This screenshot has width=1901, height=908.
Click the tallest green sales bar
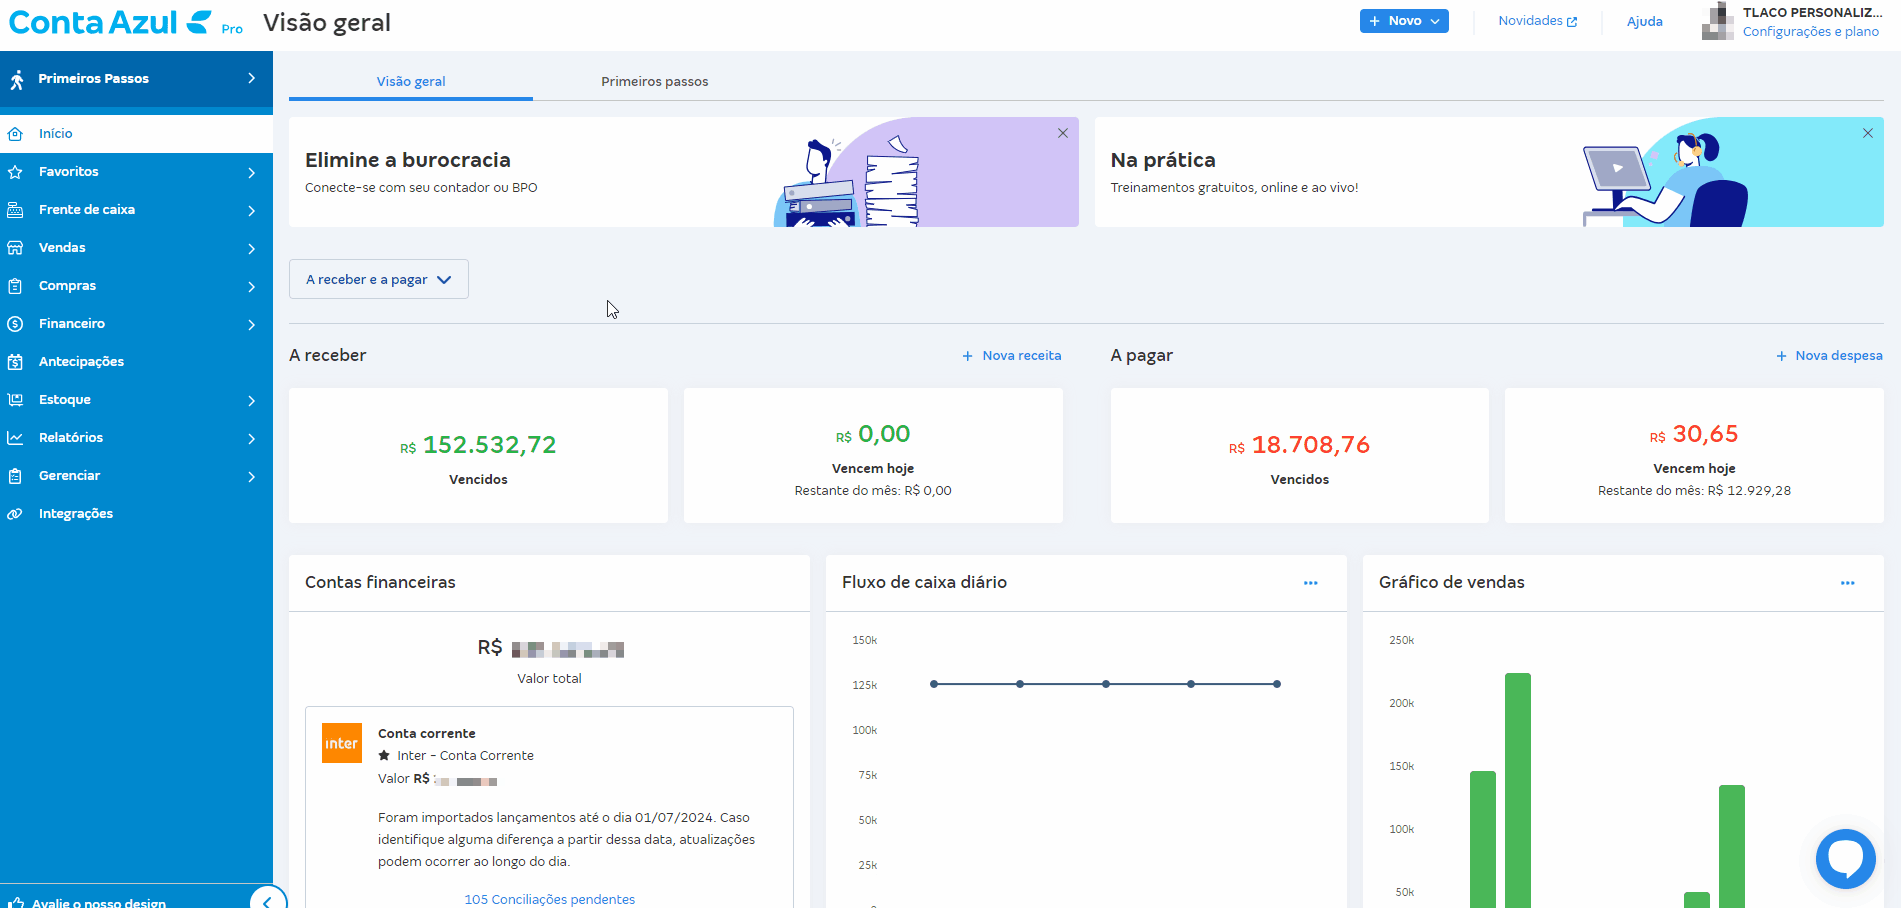(x=1517, y=790)
